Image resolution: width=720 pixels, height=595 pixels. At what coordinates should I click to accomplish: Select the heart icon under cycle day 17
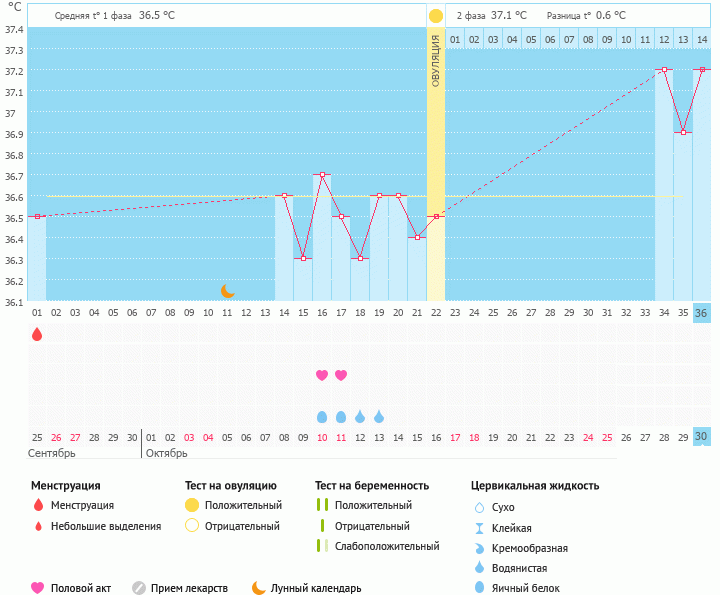point(341,375)
